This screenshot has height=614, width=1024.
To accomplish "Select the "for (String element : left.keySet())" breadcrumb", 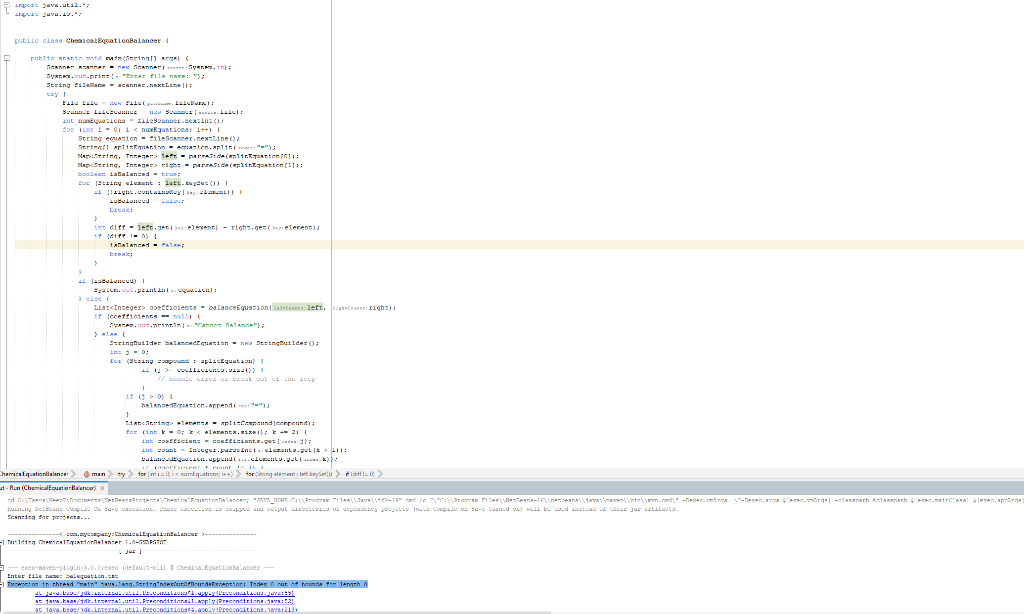I will click(290, 474).
